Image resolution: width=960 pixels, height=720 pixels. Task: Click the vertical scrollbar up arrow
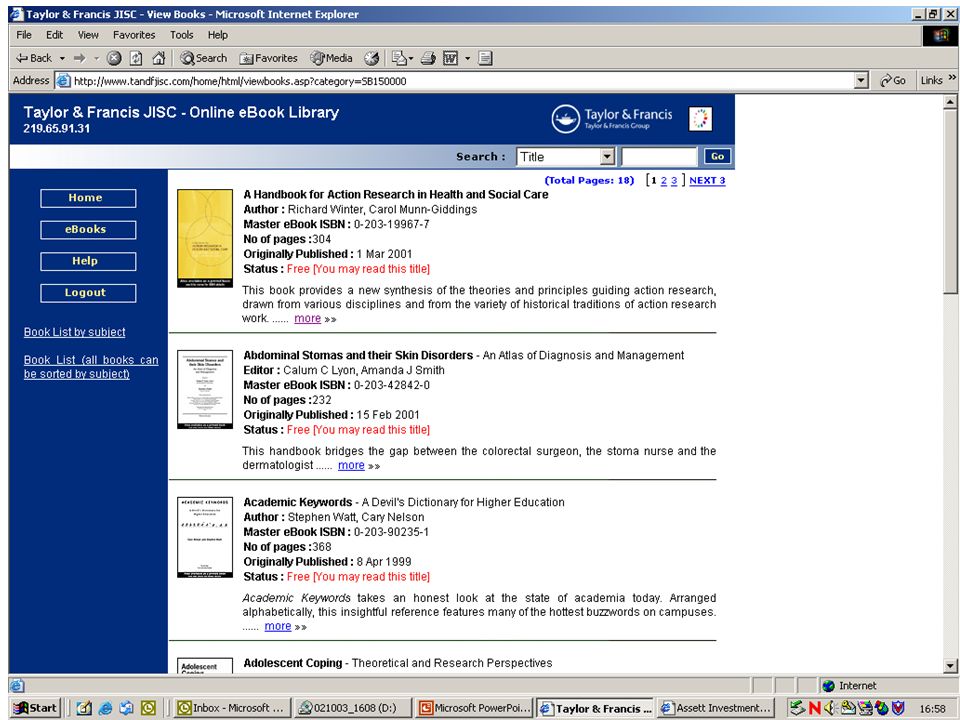[x=950, y=102]
